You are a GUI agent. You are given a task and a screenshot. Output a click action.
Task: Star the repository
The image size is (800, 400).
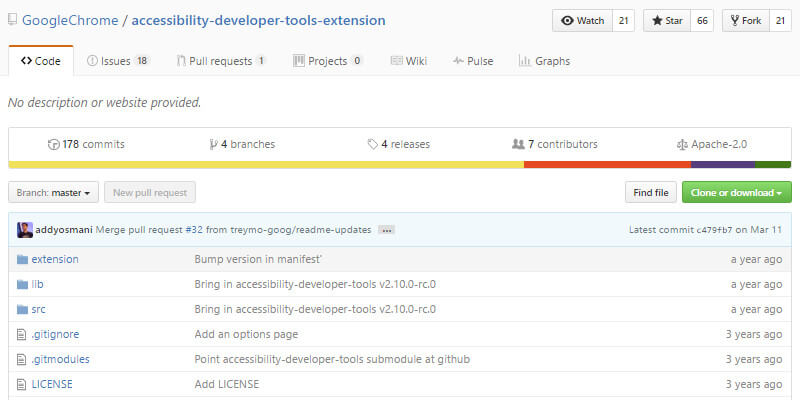tap(667, 21)
